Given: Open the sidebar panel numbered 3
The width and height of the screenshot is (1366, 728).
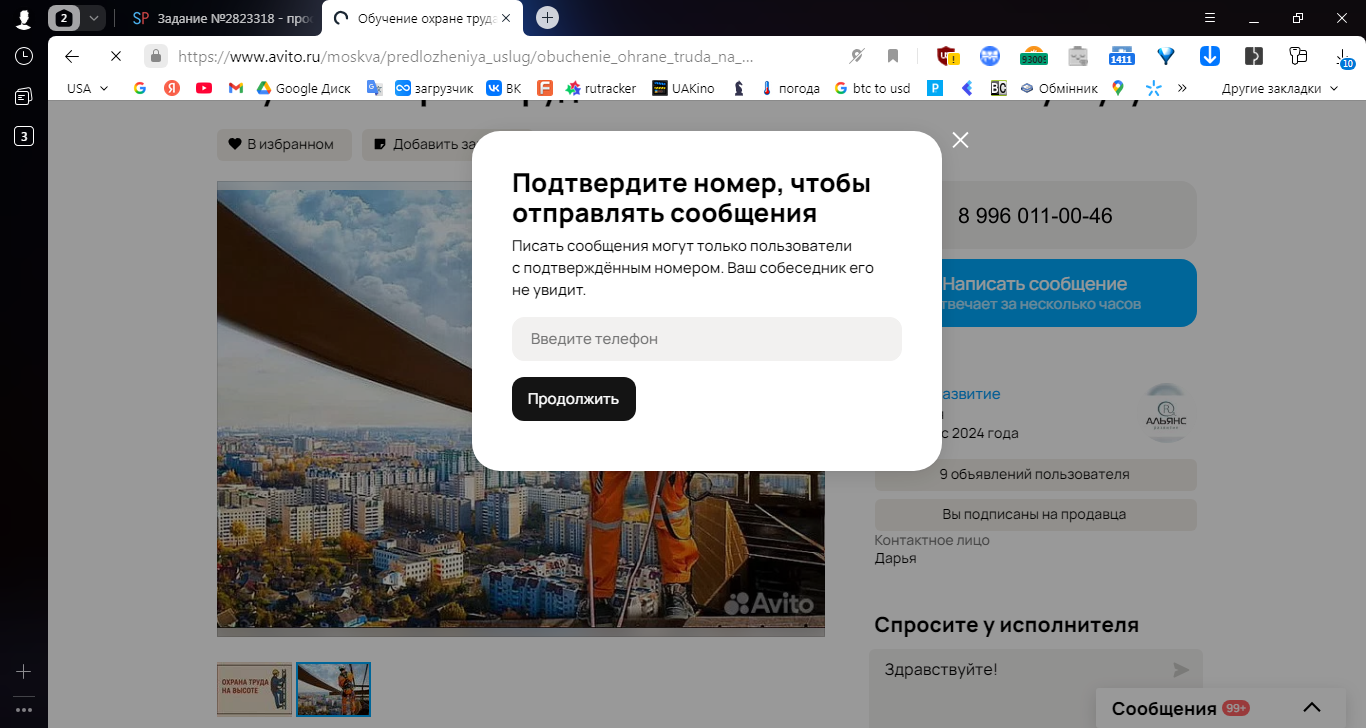Looking at the screenshot, I should pos(24,136).
